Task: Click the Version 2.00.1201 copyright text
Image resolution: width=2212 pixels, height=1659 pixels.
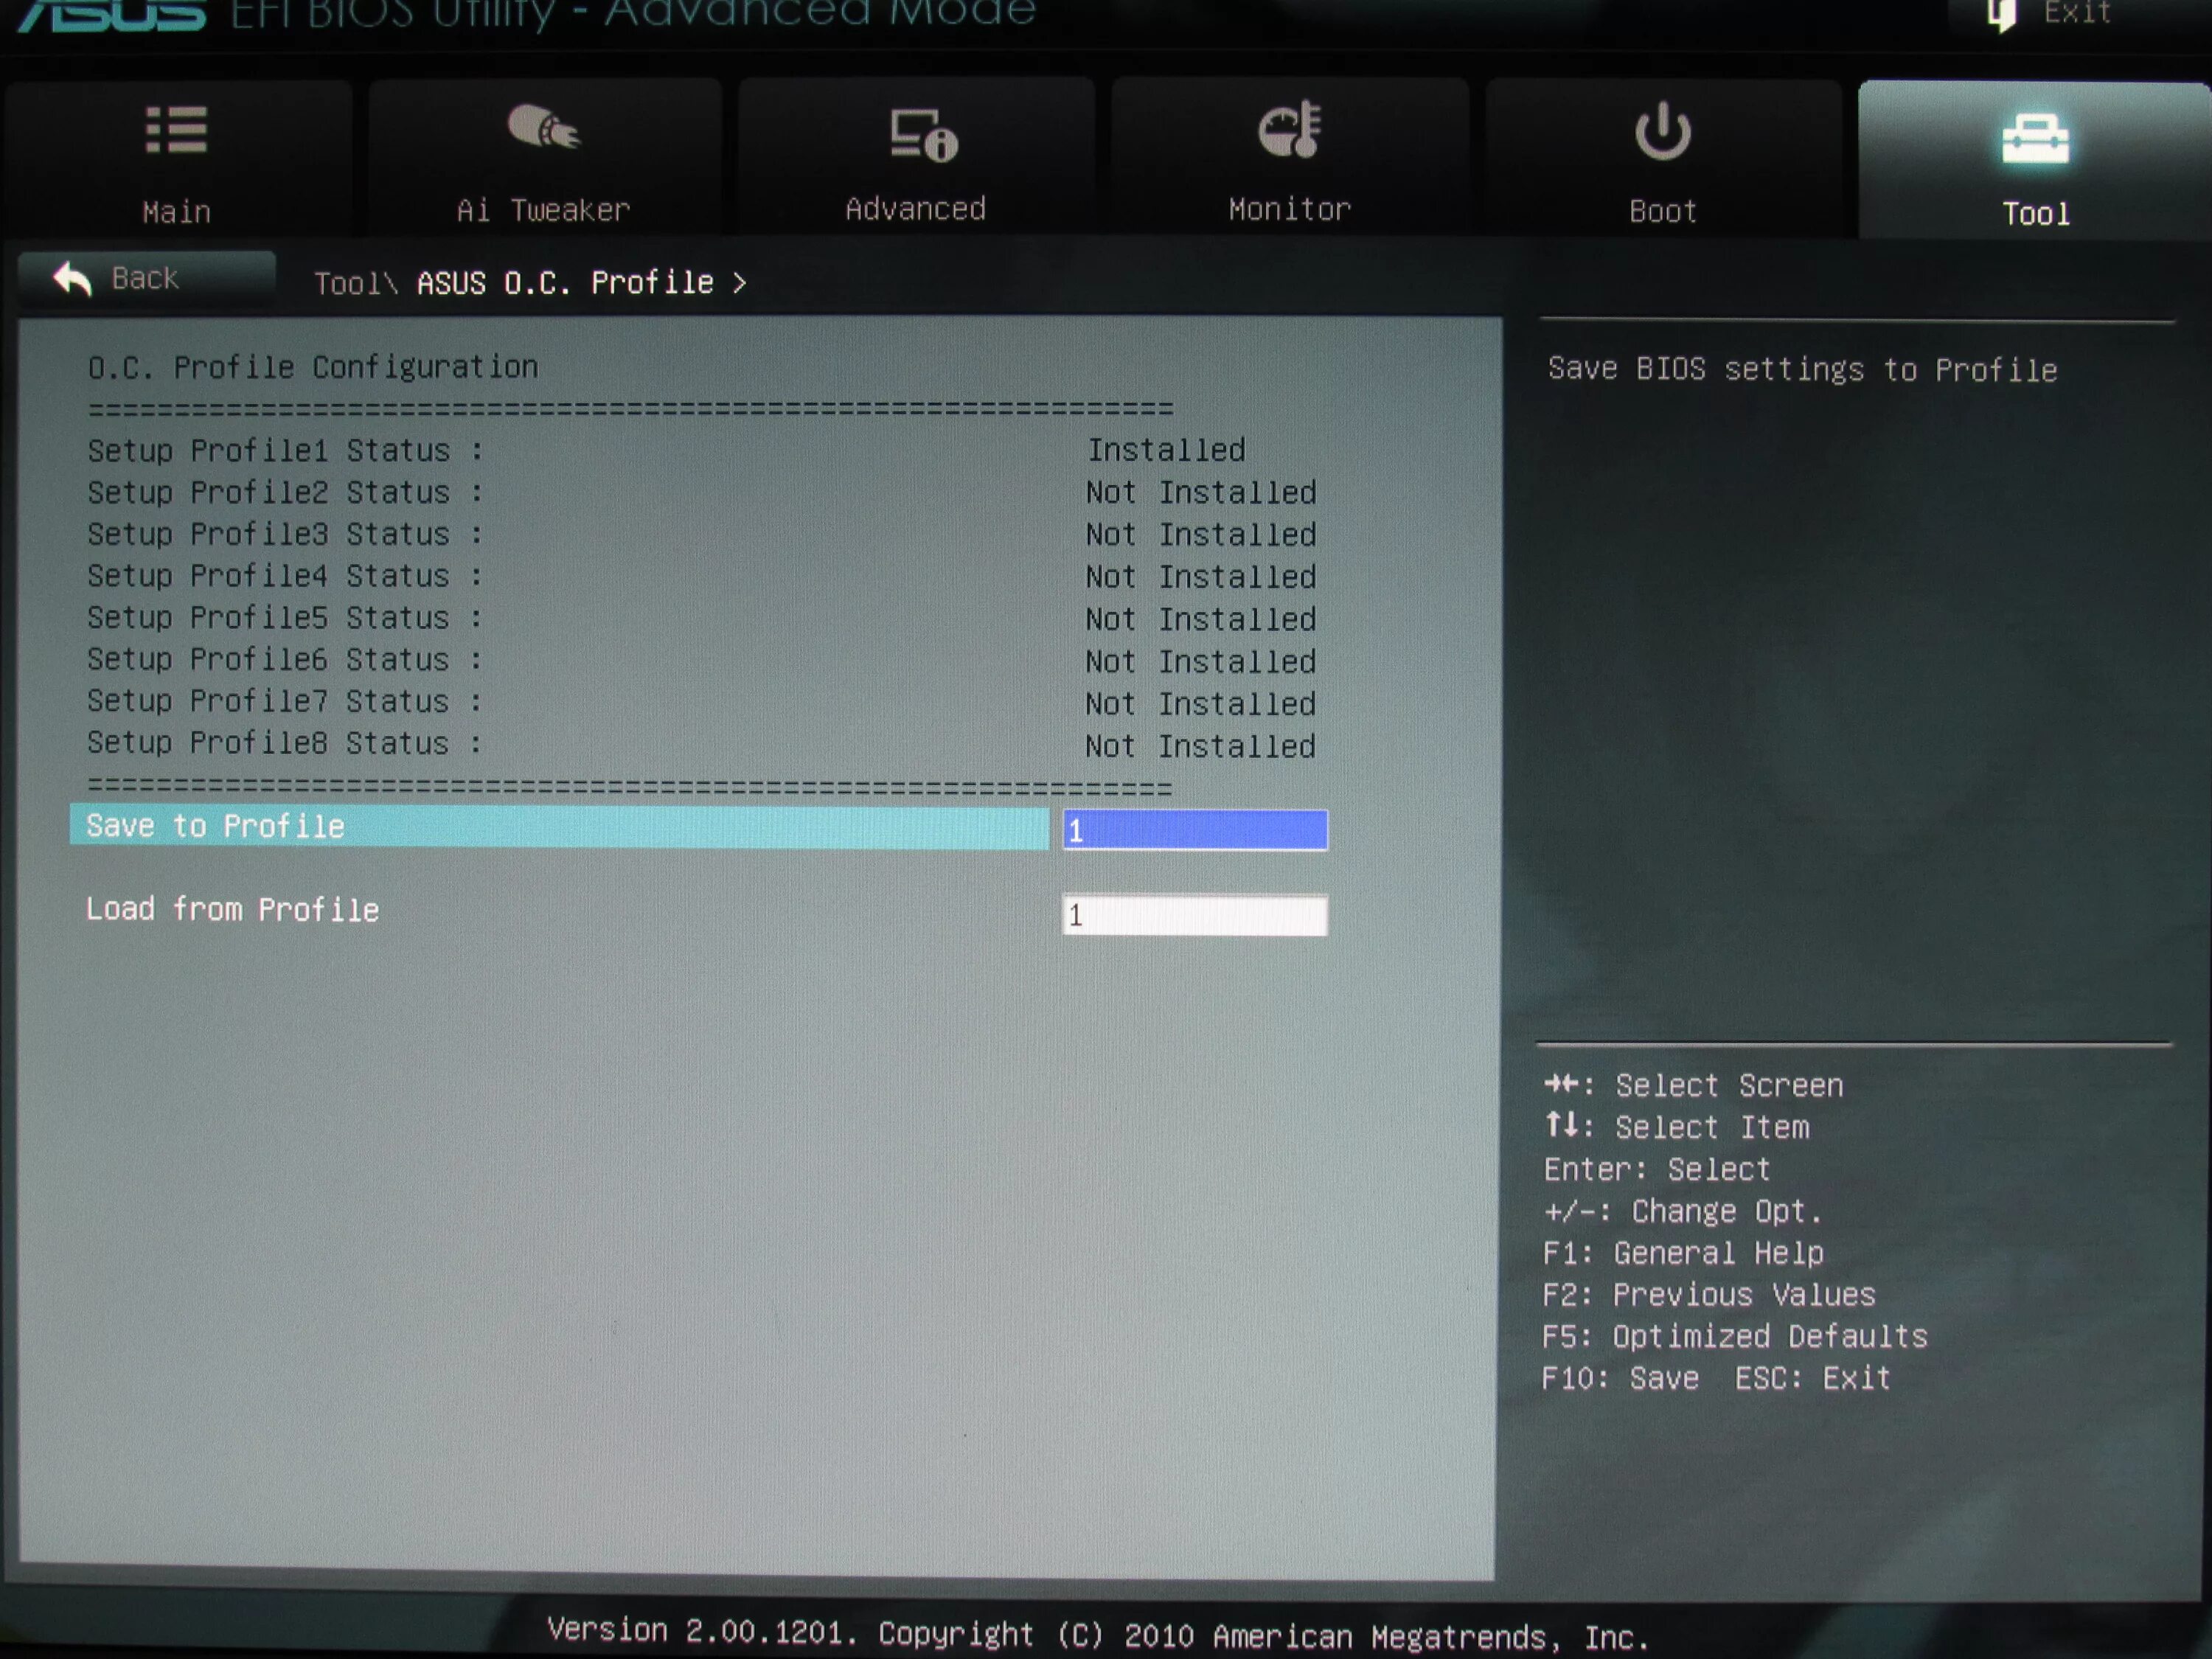Action: (1097, 1635)
